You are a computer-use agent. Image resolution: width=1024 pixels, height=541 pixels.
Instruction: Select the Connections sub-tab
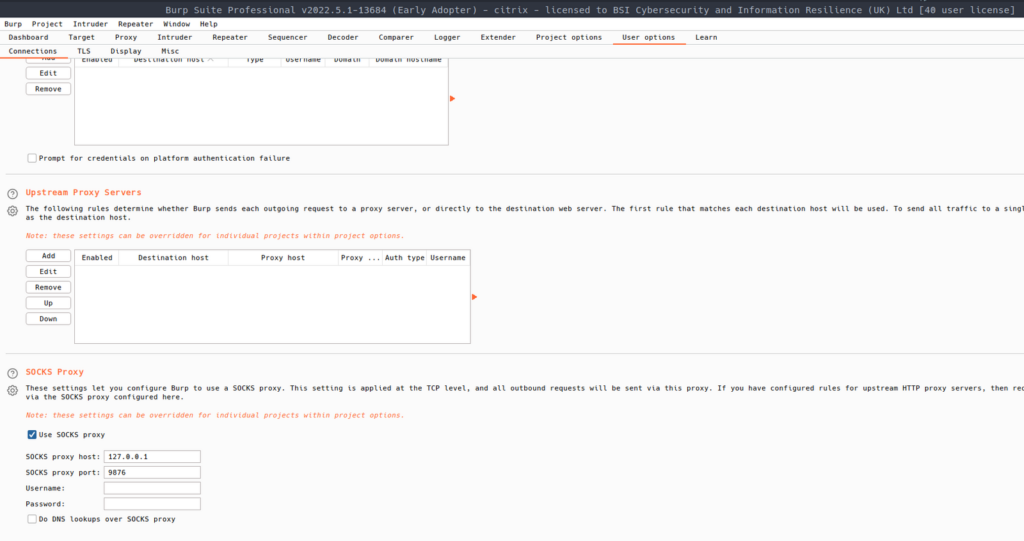tap(33, 51)
